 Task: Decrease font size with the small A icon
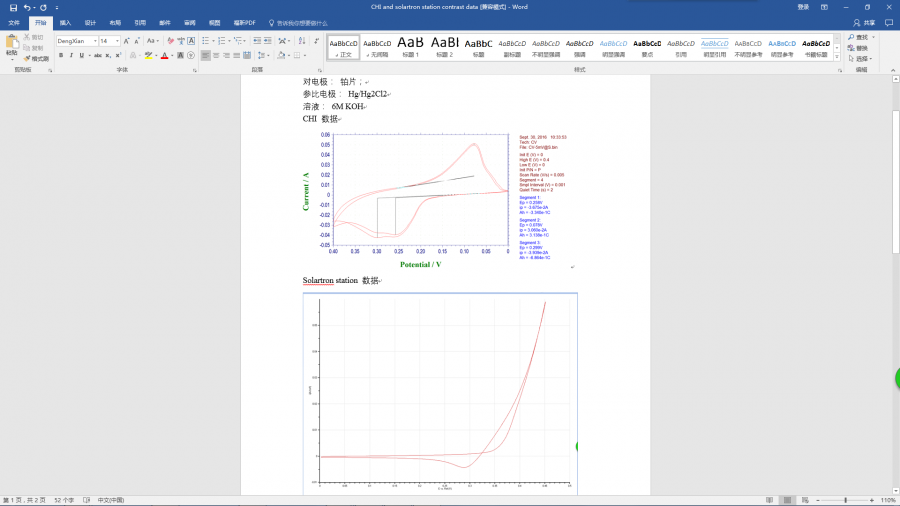coord(137,41)
